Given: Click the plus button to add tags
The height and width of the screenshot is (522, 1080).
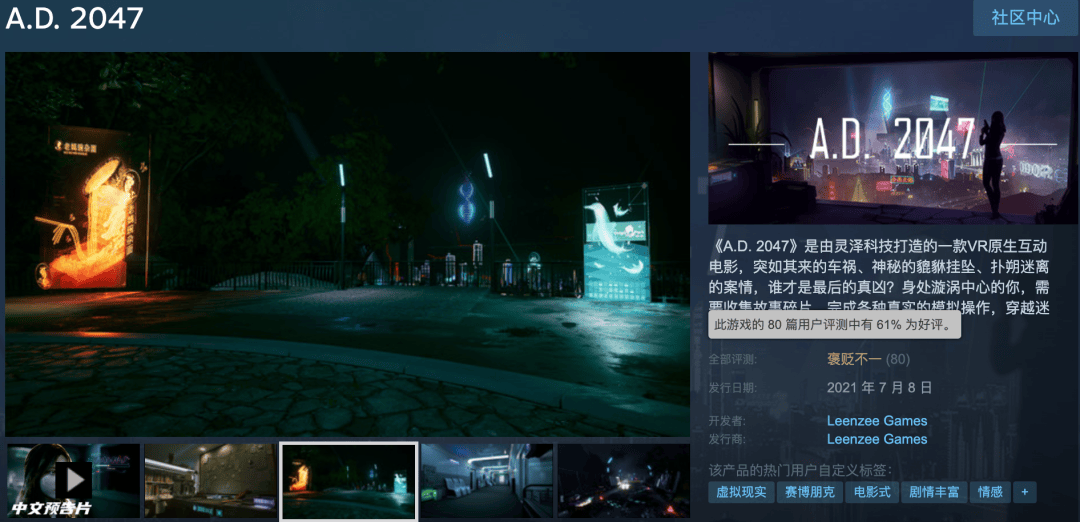Looking at the screenshot, I should (x=1025, y=492).
